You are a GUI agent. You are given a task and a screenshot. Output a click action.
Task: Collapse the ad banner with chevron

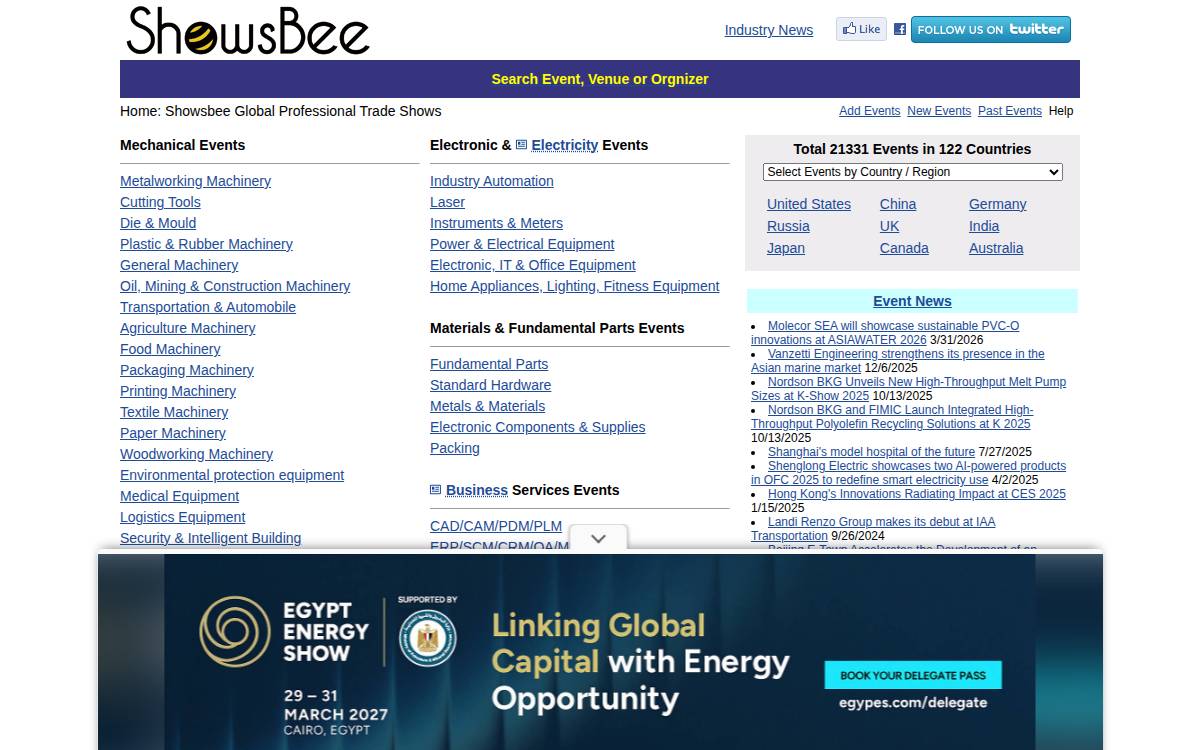[x=598, y=538]
